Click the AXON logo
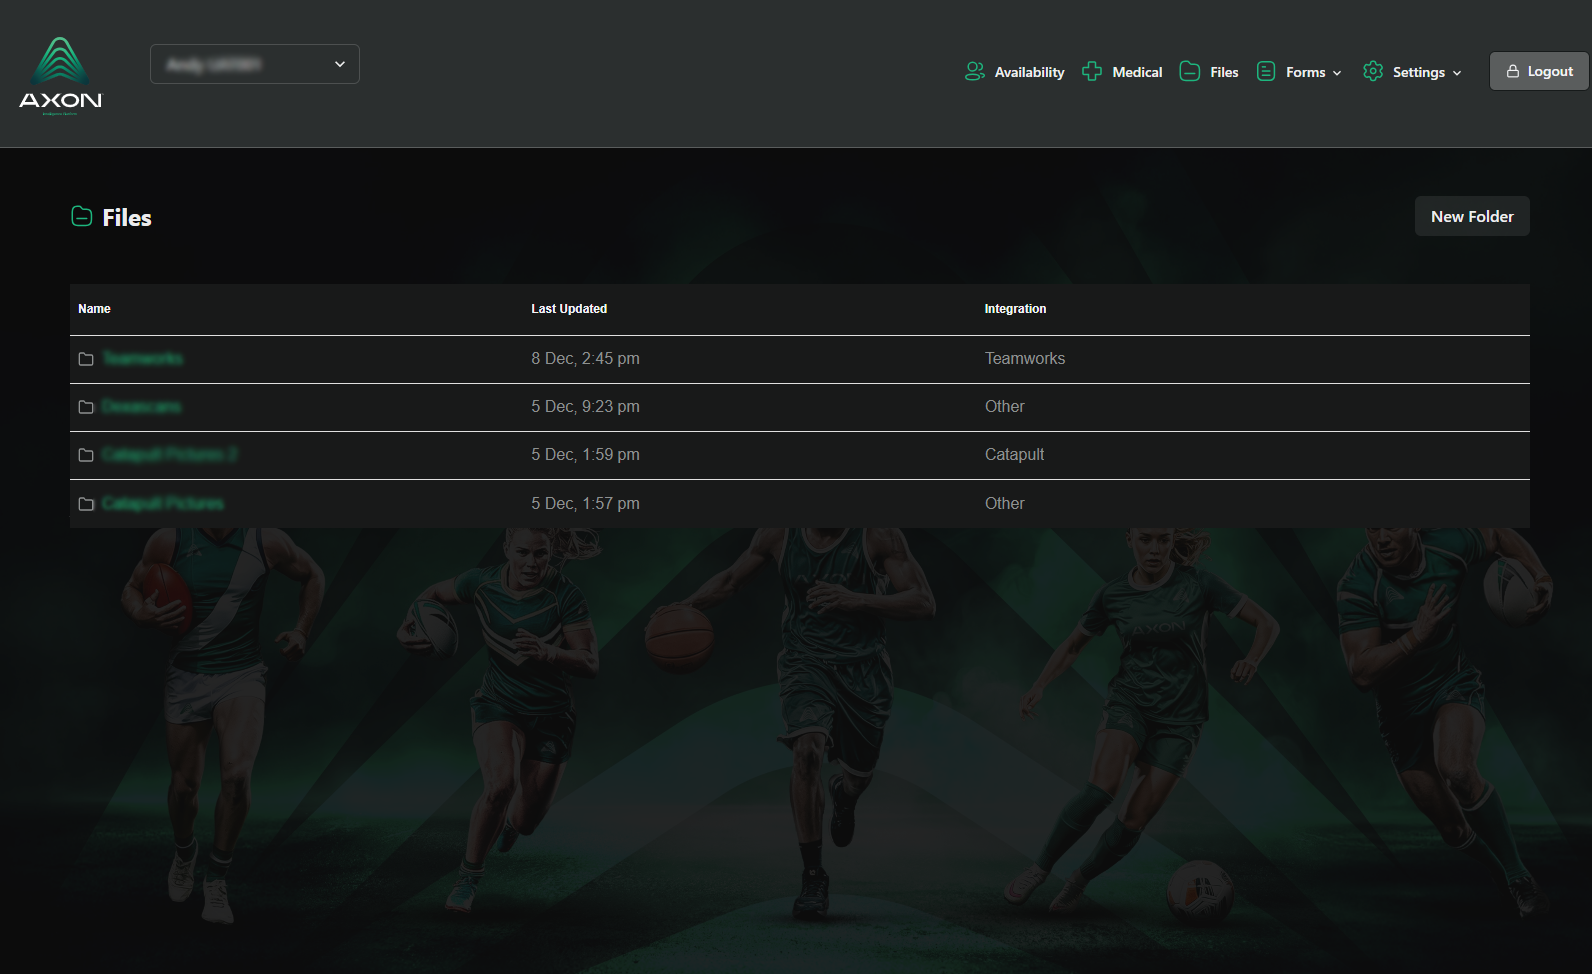 [60, 76]
